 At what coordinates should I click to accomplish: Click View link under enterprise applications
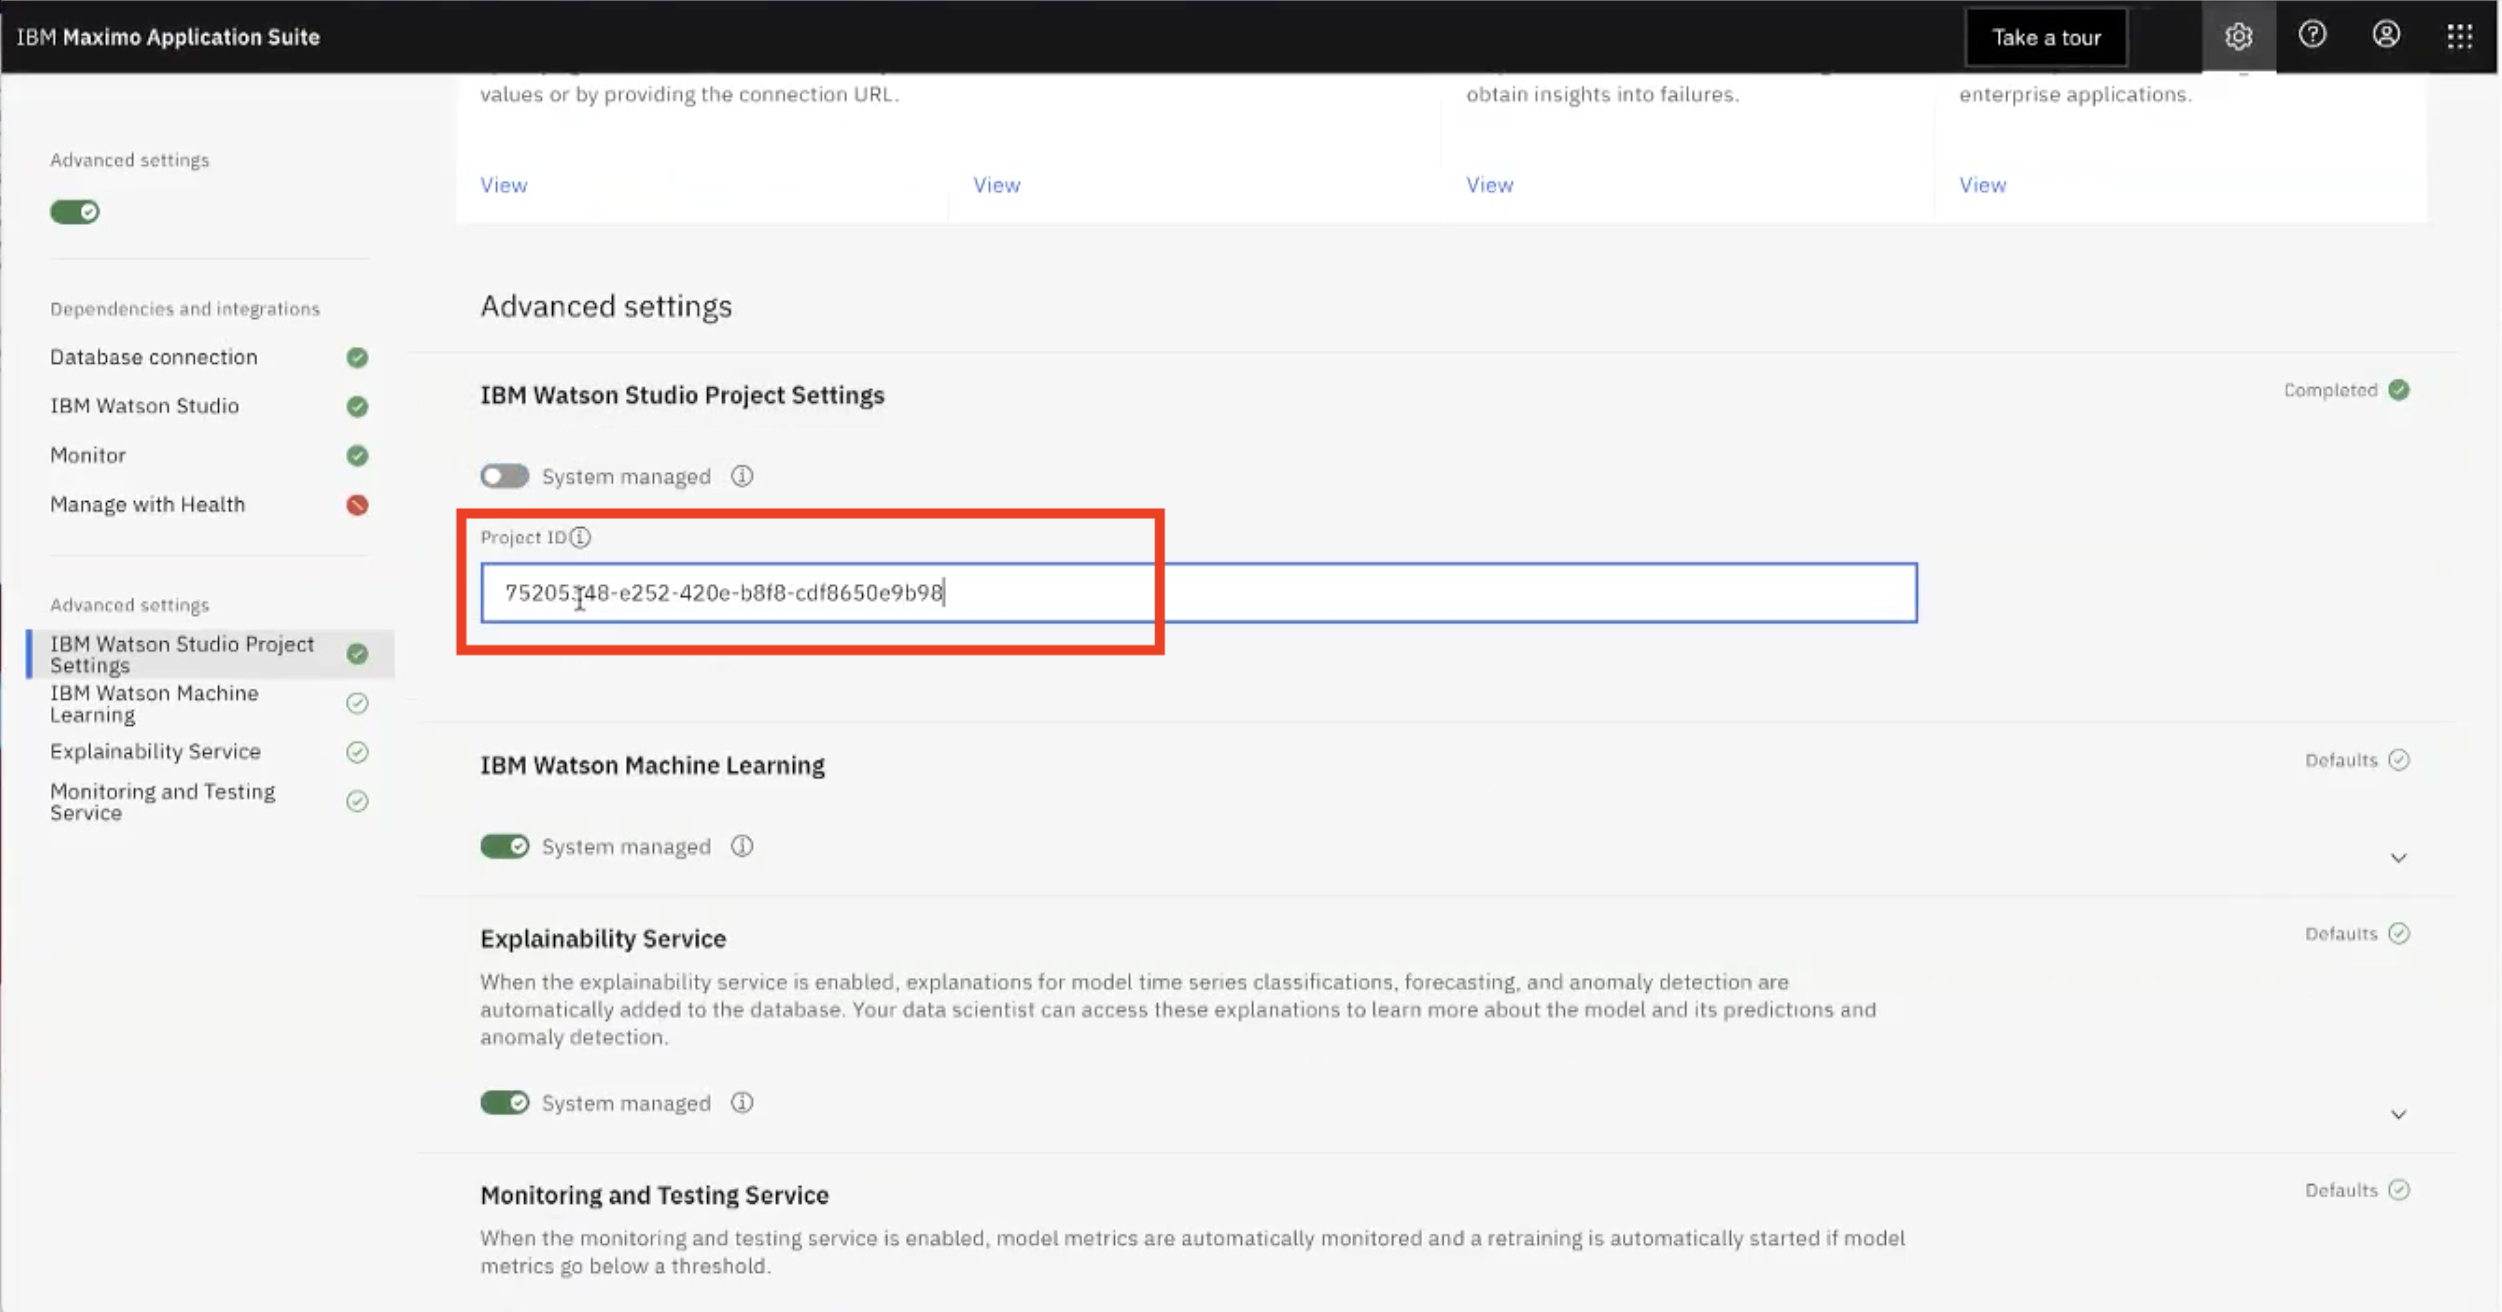tap(1982, 185)
